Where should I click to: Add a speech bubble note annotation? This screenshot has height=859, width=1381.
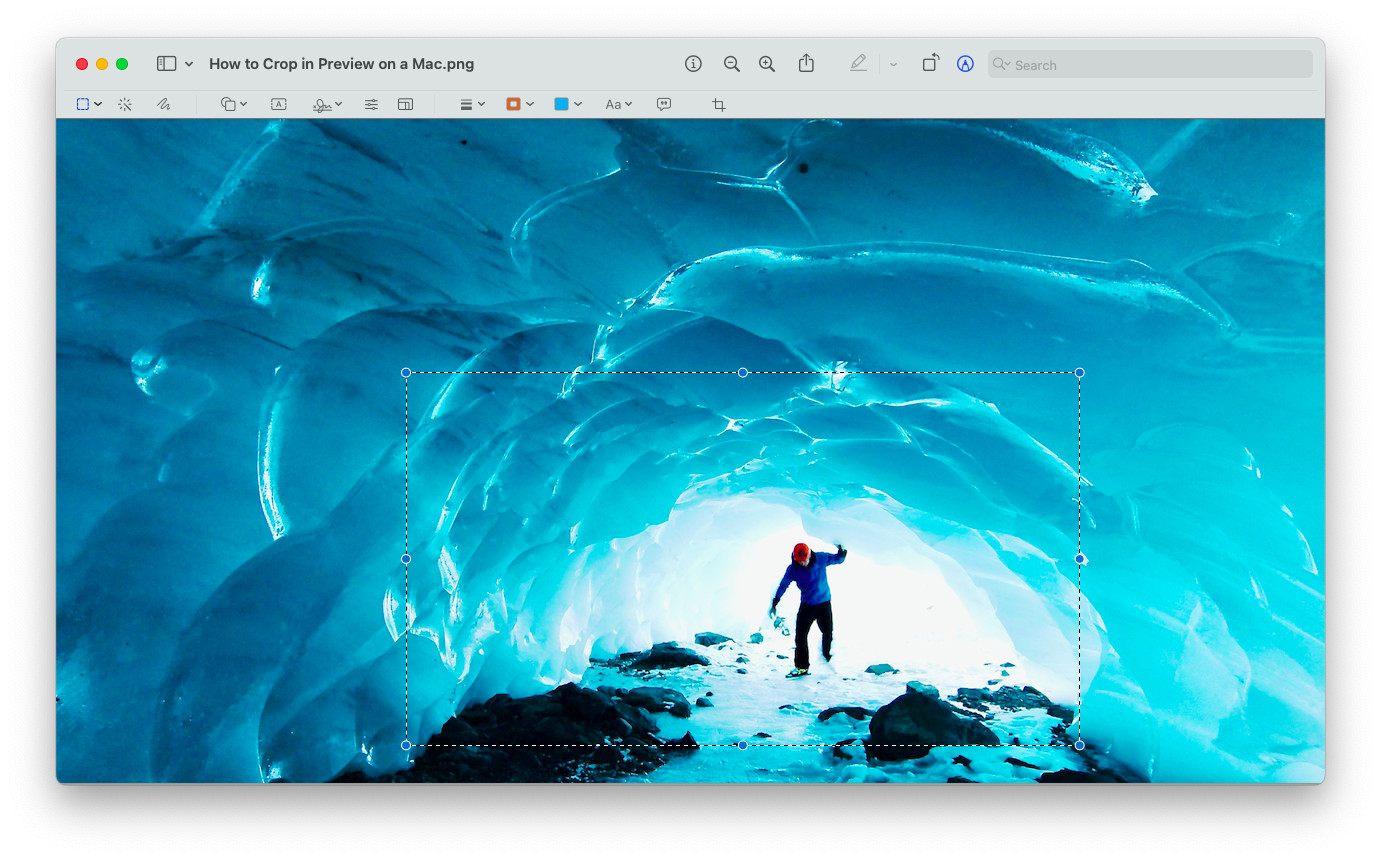click(x=664, y=104)
